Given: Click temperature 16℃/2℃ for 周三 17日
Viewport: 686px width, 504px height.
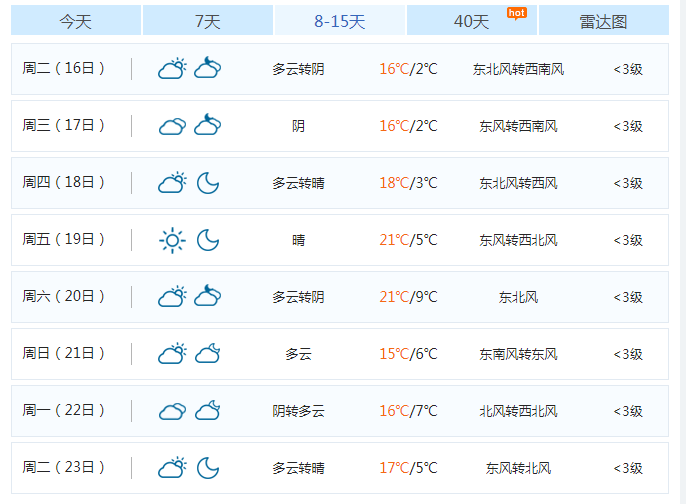Looking at the screenshot, I should pos(408,126).
